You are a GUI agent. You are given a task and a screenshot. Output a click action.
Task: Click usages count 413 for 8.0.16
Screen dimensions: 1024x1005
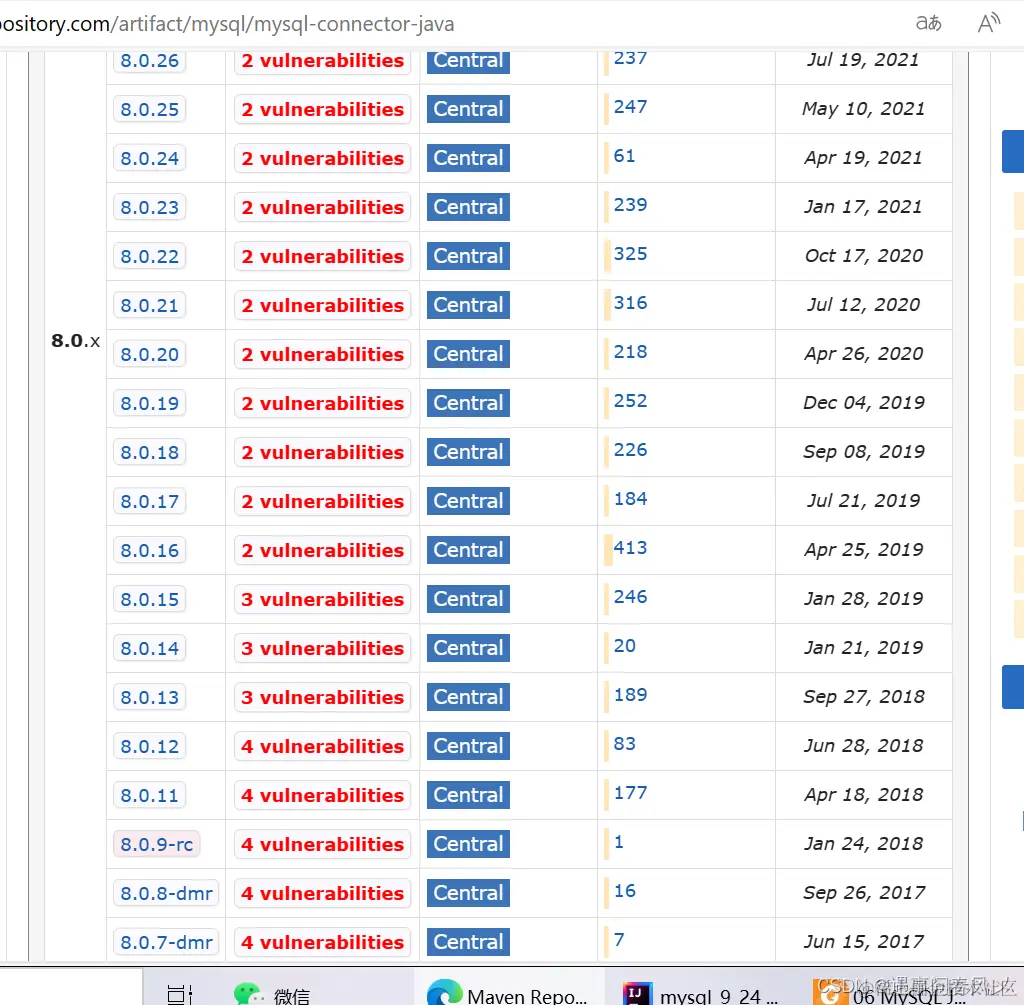pyautogui.click(x=630, y=547)
